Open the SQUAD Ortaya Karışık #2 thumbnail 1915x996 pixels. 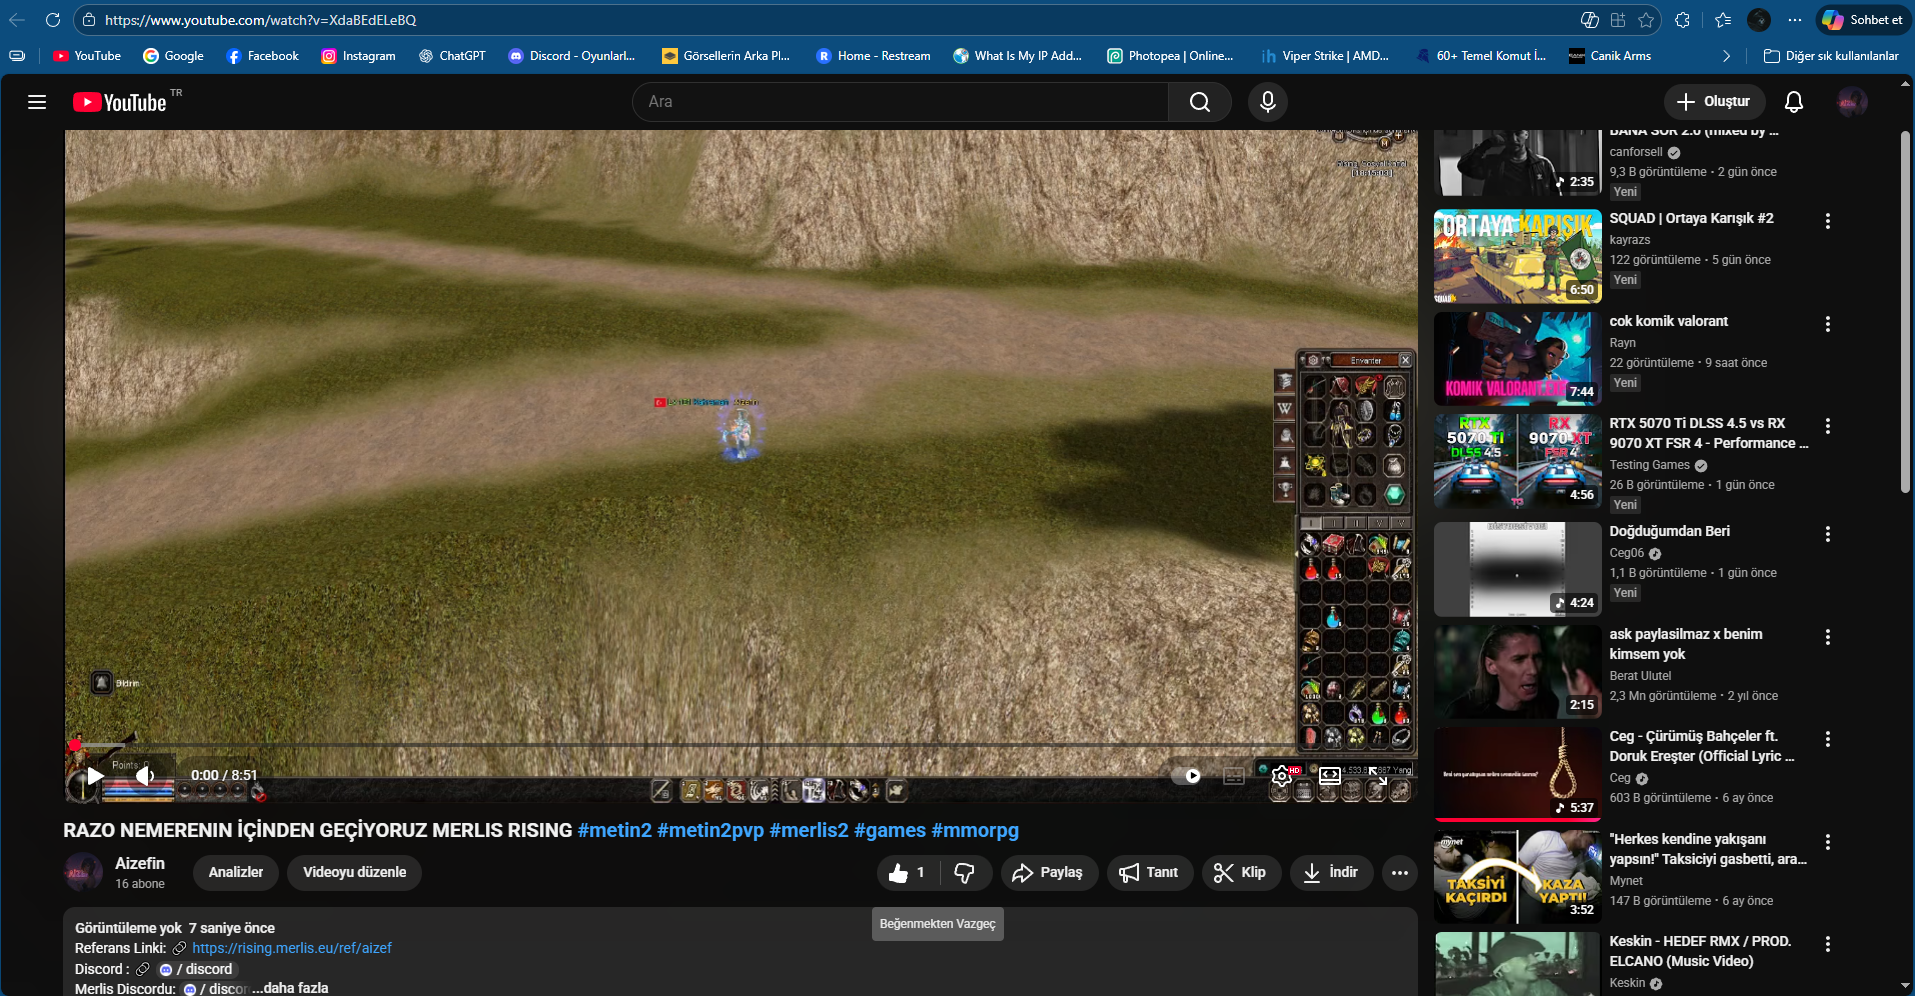click(1518, 256)
